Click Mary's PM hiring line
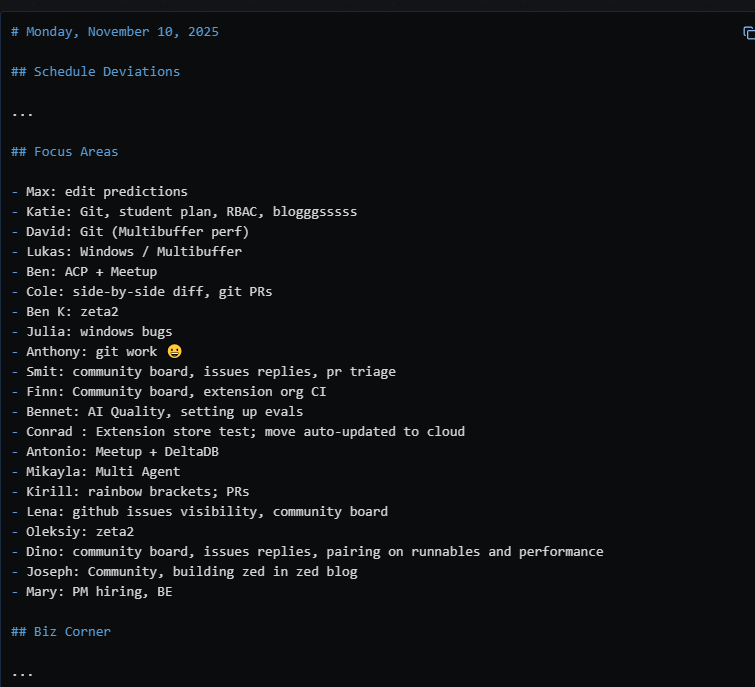This screenshot has width=755, height=687. point(92,592)
